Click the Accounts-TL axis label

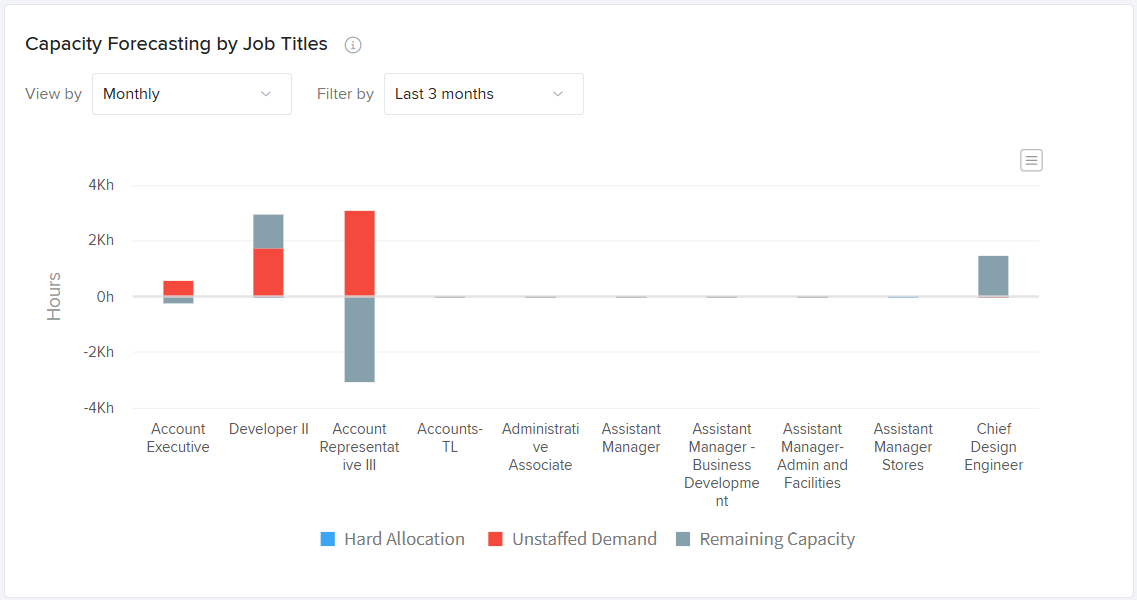[x=450, y=438]
